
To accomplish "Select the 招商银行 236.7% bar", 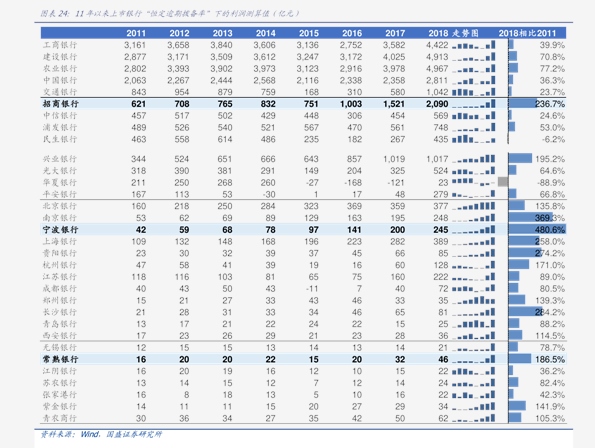I will pyautogui.click(x=523, y=104).
